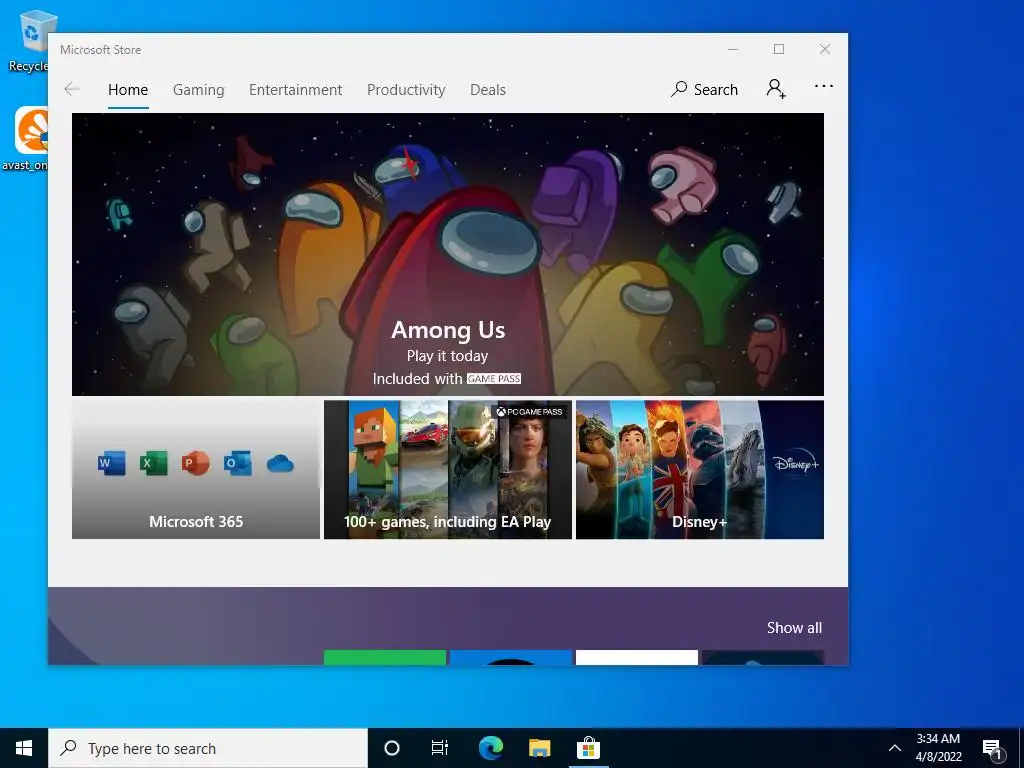Open the Action Center notifications
Viewport: 1024px width, 768px height.
coord(993,748)
